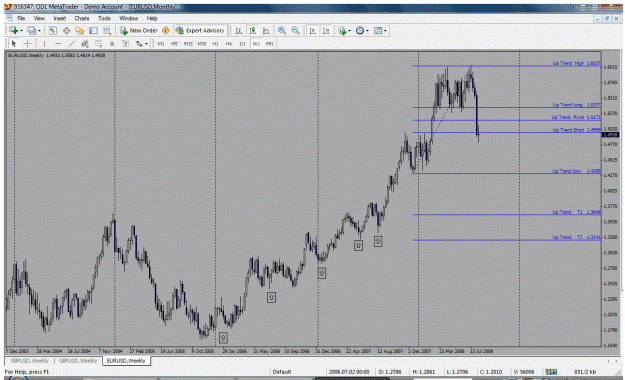Image resolution: width=625 pixels, height=380 pixels.
Task: Switch to line chart display
Action: pyautogui.click(x=266, y=31)
